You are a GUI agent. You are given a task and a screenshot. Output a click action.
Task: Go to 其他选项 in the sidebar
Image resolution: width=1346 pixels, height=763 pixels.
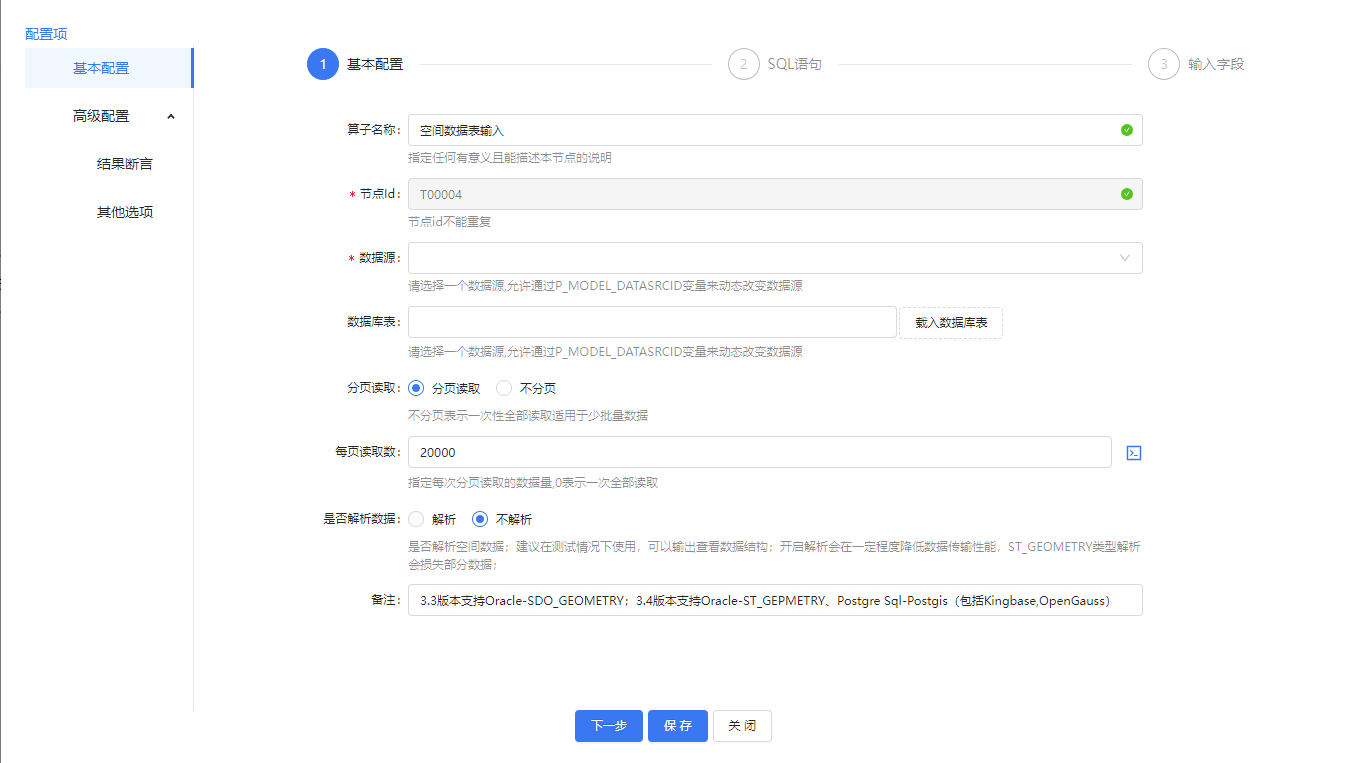pos(125,212)
